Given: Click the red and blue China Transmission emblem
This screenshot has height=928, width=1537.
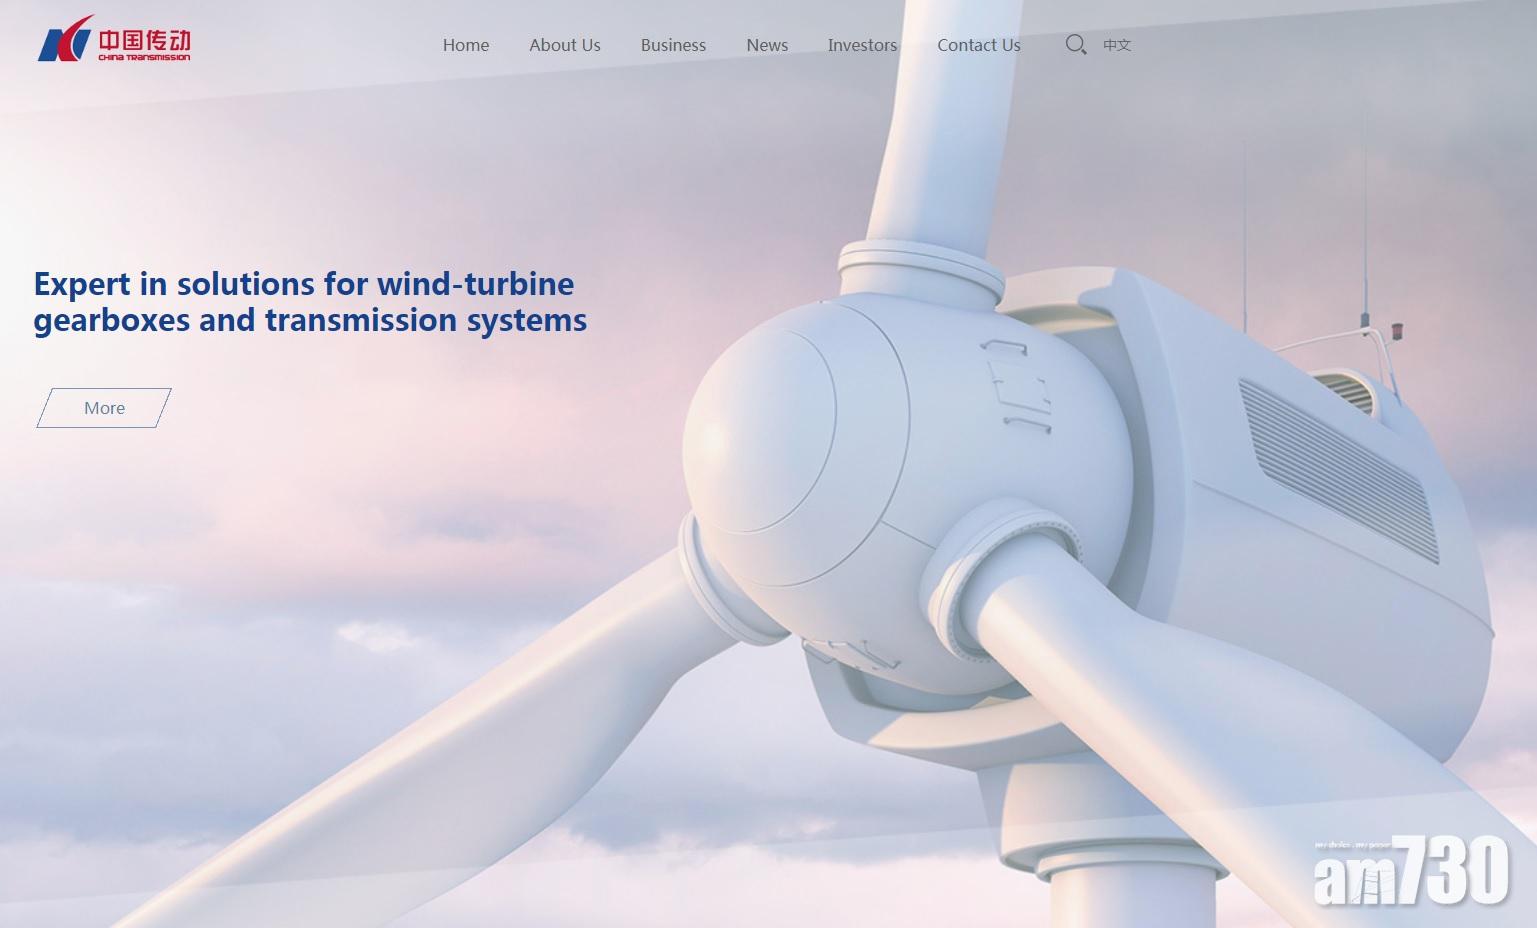Looking at the screenshot, I should [x=64, y=41].
